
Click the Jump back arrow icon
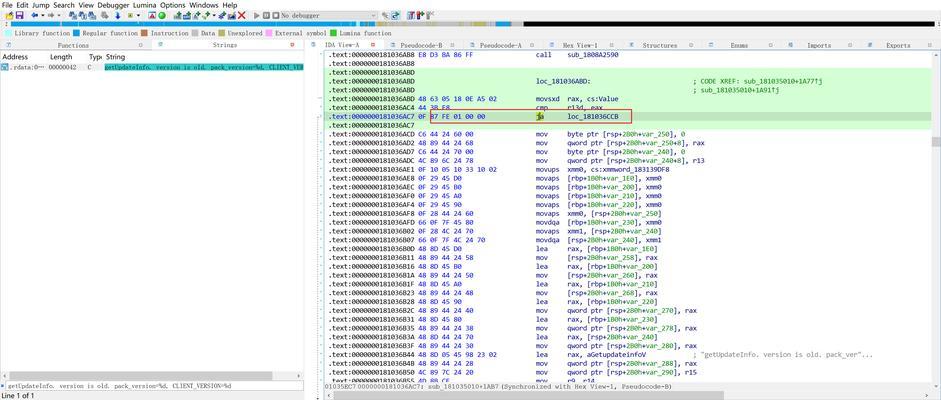[34, 15]
